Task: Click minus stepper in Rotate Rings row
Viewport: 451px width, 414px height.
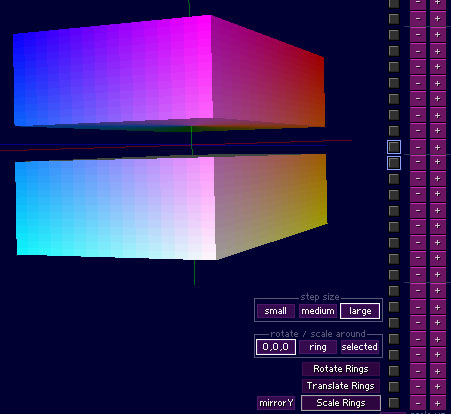Action: [x=418, y=371]
